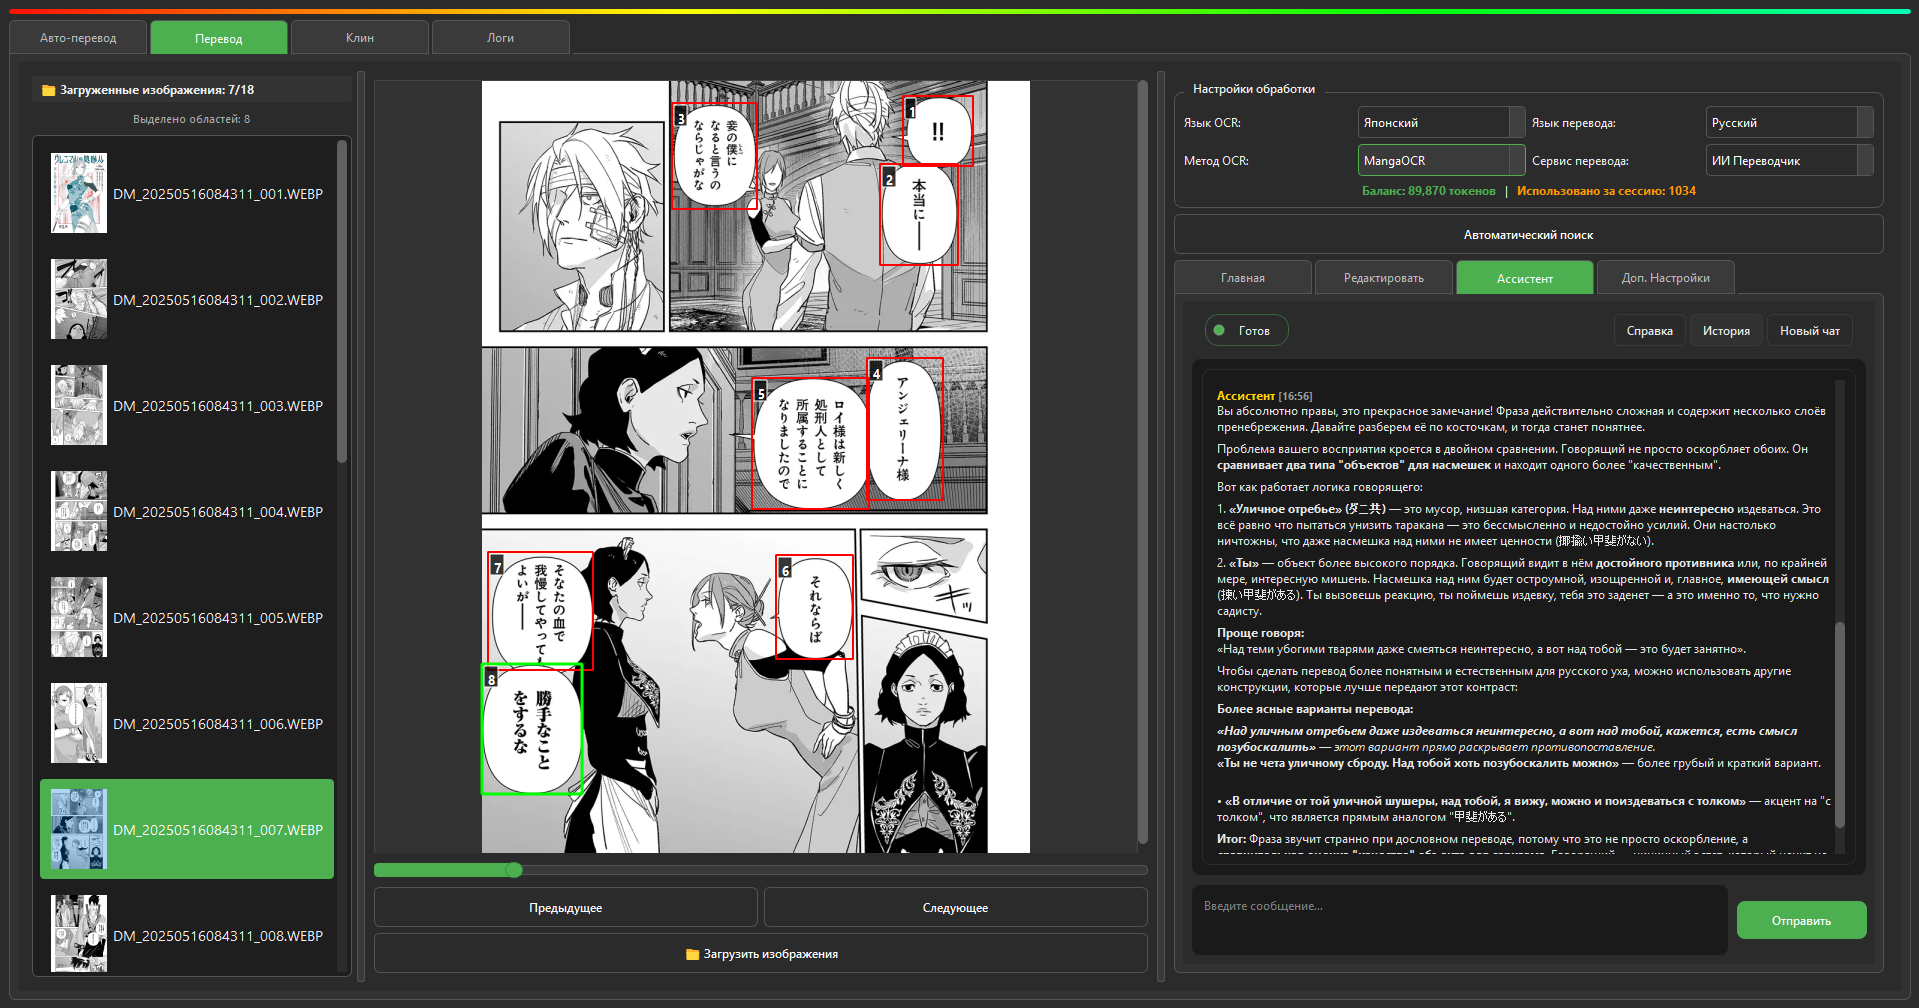Select region 5 speech bubble box
The height and width of the screenshot is (1008, 1919).
coord(809,443)
